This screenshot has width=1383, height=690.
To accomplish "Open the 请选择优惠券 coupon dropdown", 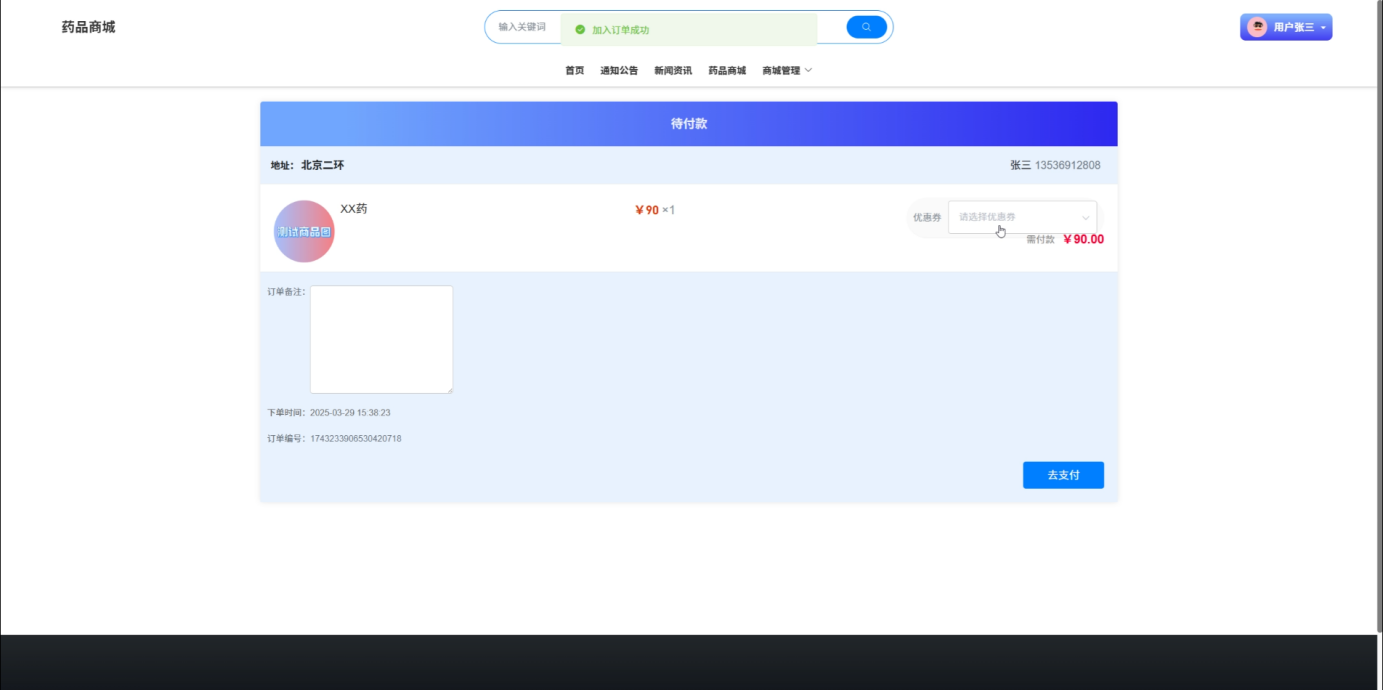I will [x=1022, y=217].
